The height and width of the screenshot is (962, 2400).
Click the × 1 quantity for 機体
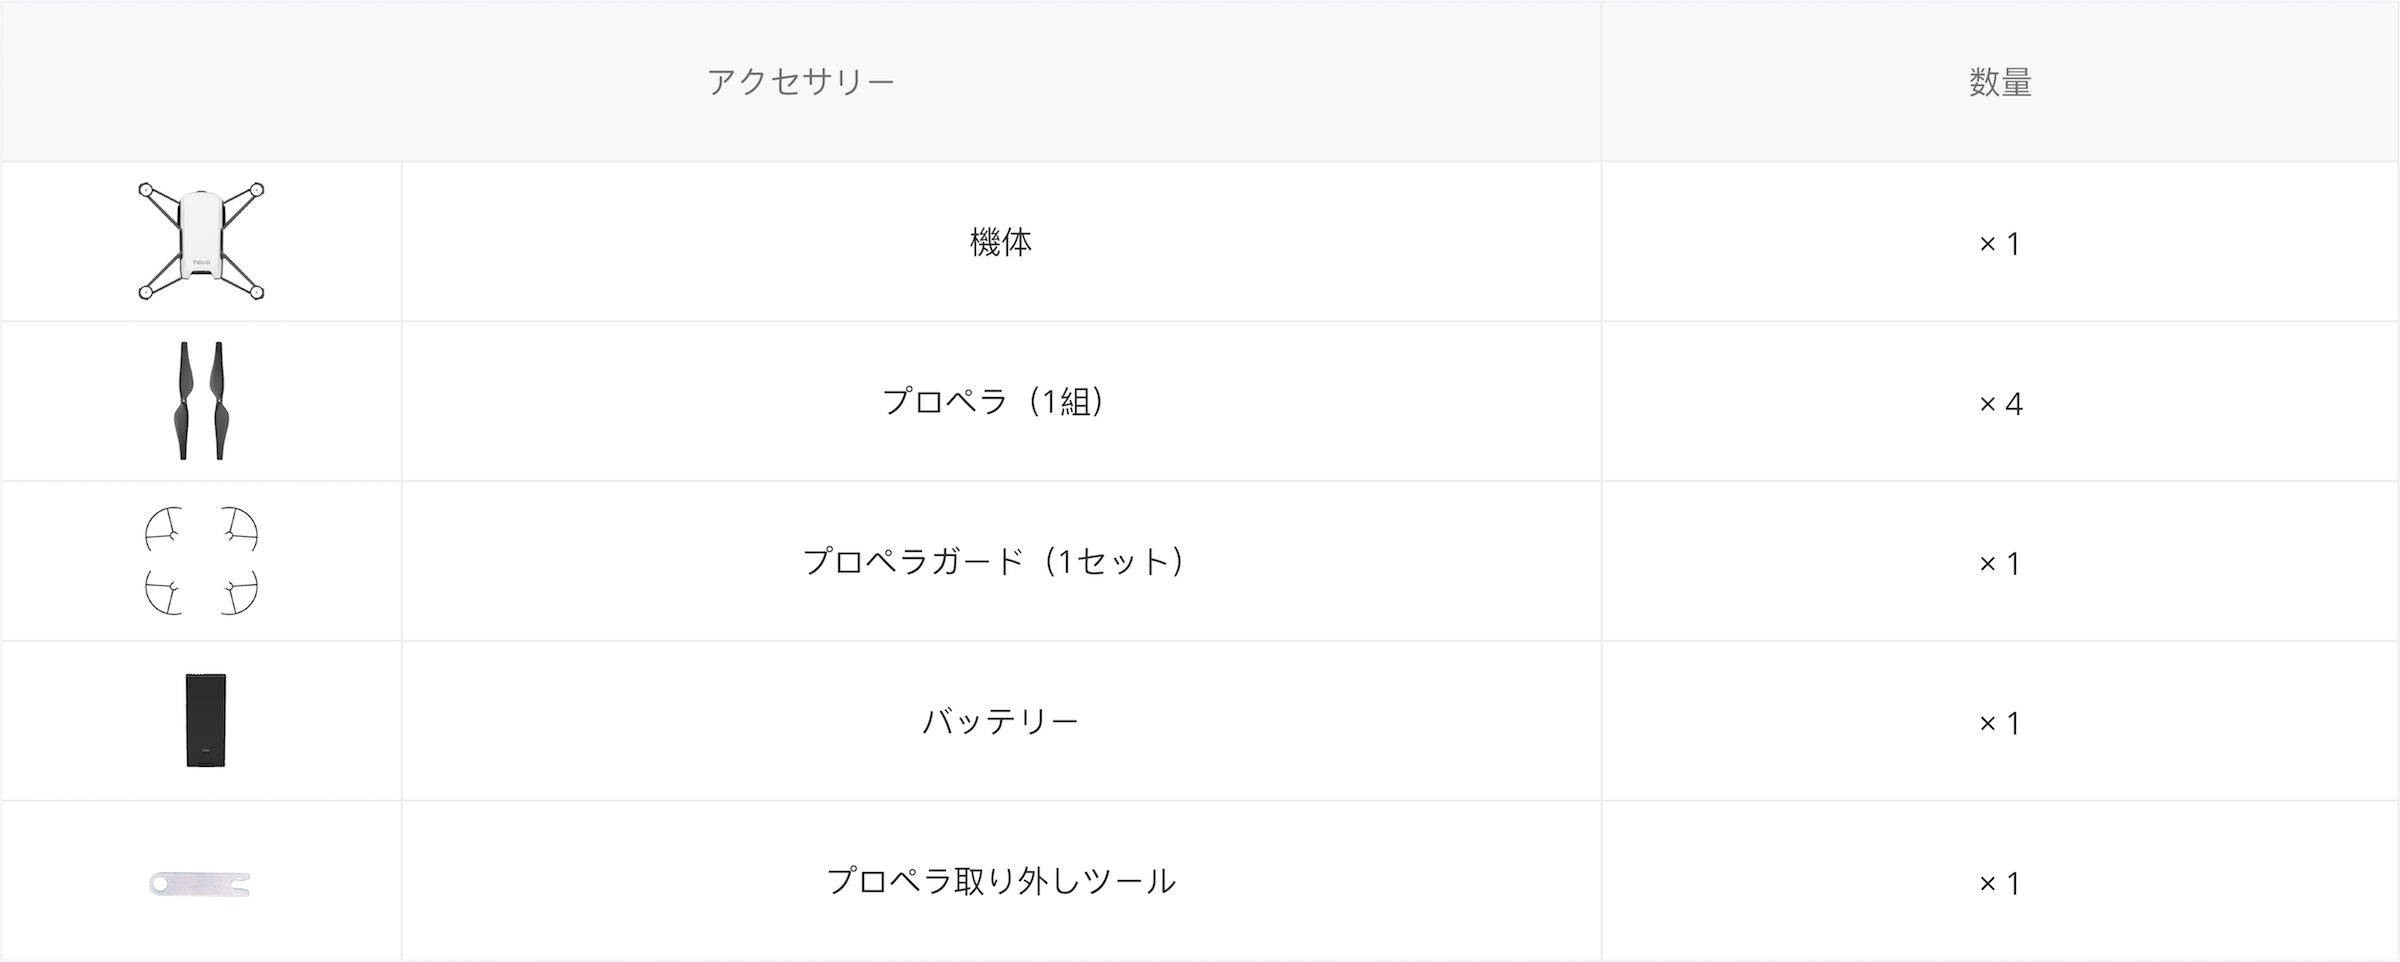coord(2000,244)
